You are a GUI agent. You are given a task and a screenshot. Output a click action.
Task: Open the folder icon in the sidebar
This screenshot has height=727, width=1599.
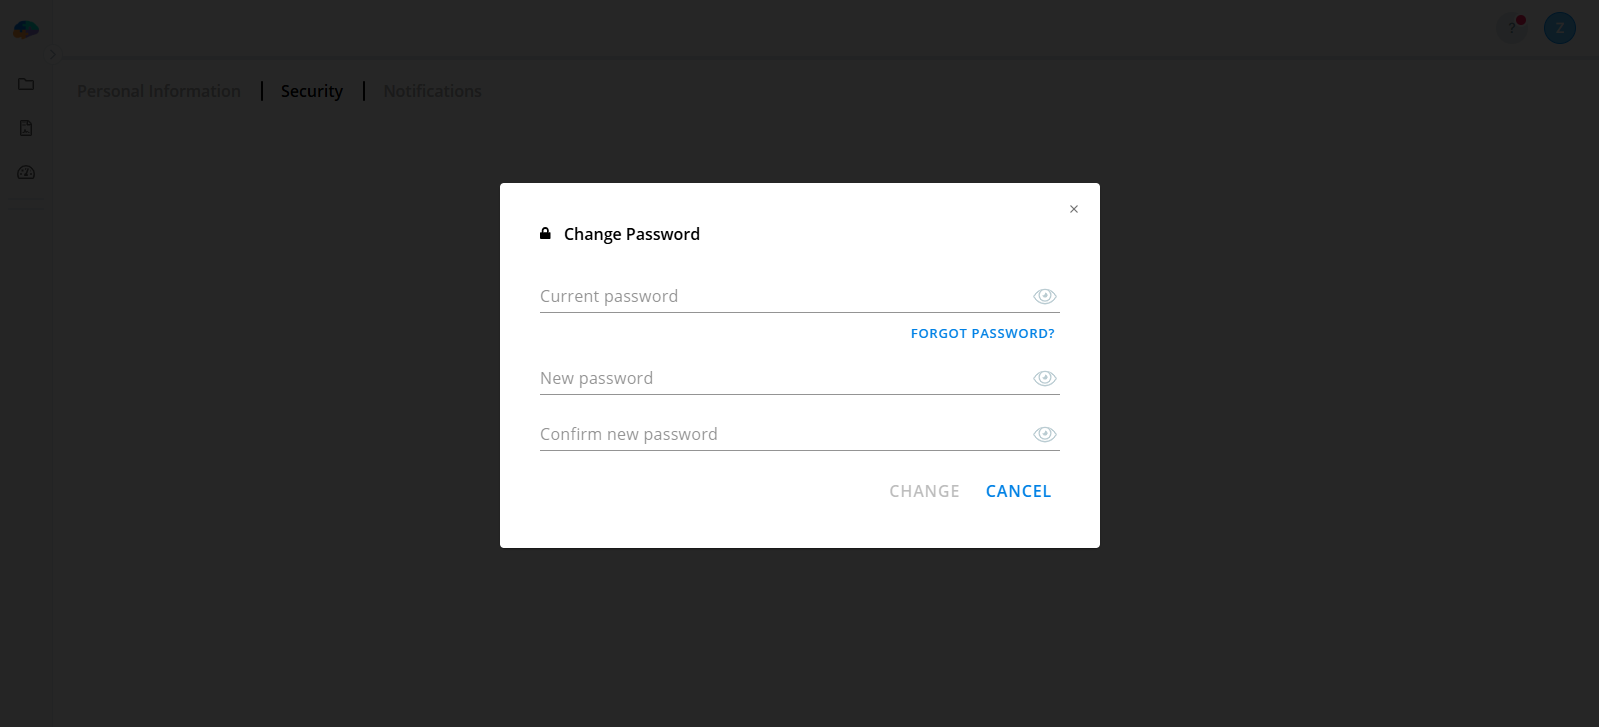[26, 84]
